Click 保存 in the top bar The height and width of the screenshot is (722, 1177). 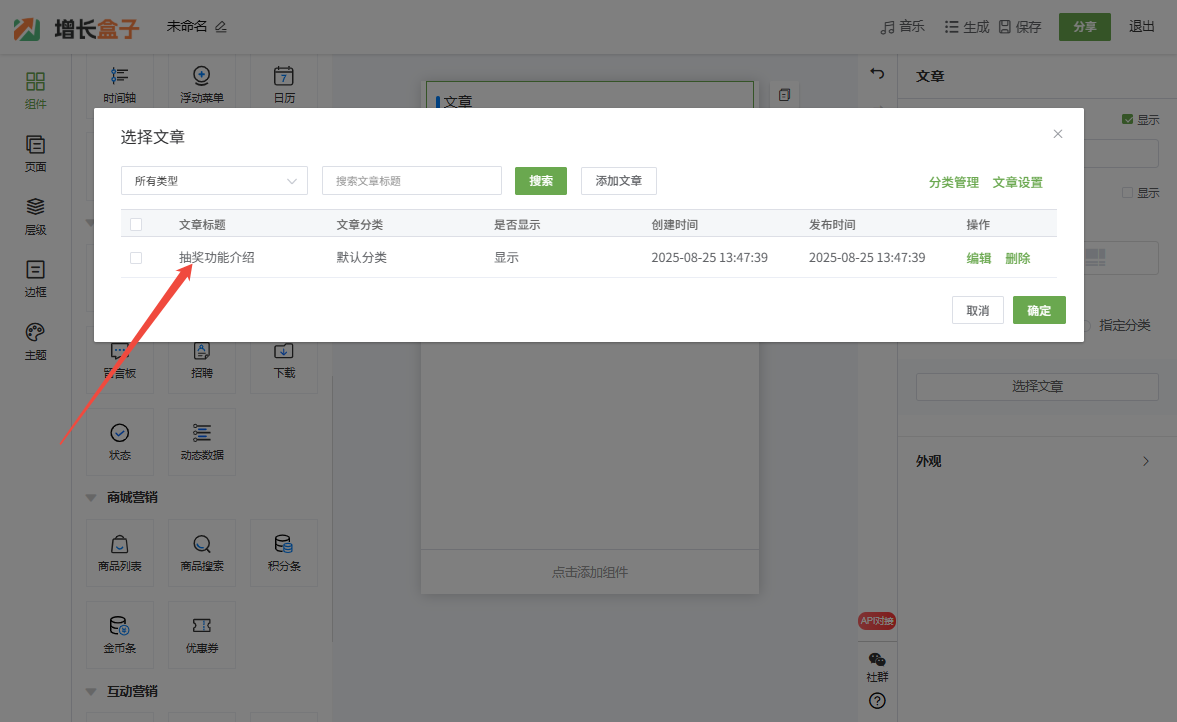tap(1019, 27)
